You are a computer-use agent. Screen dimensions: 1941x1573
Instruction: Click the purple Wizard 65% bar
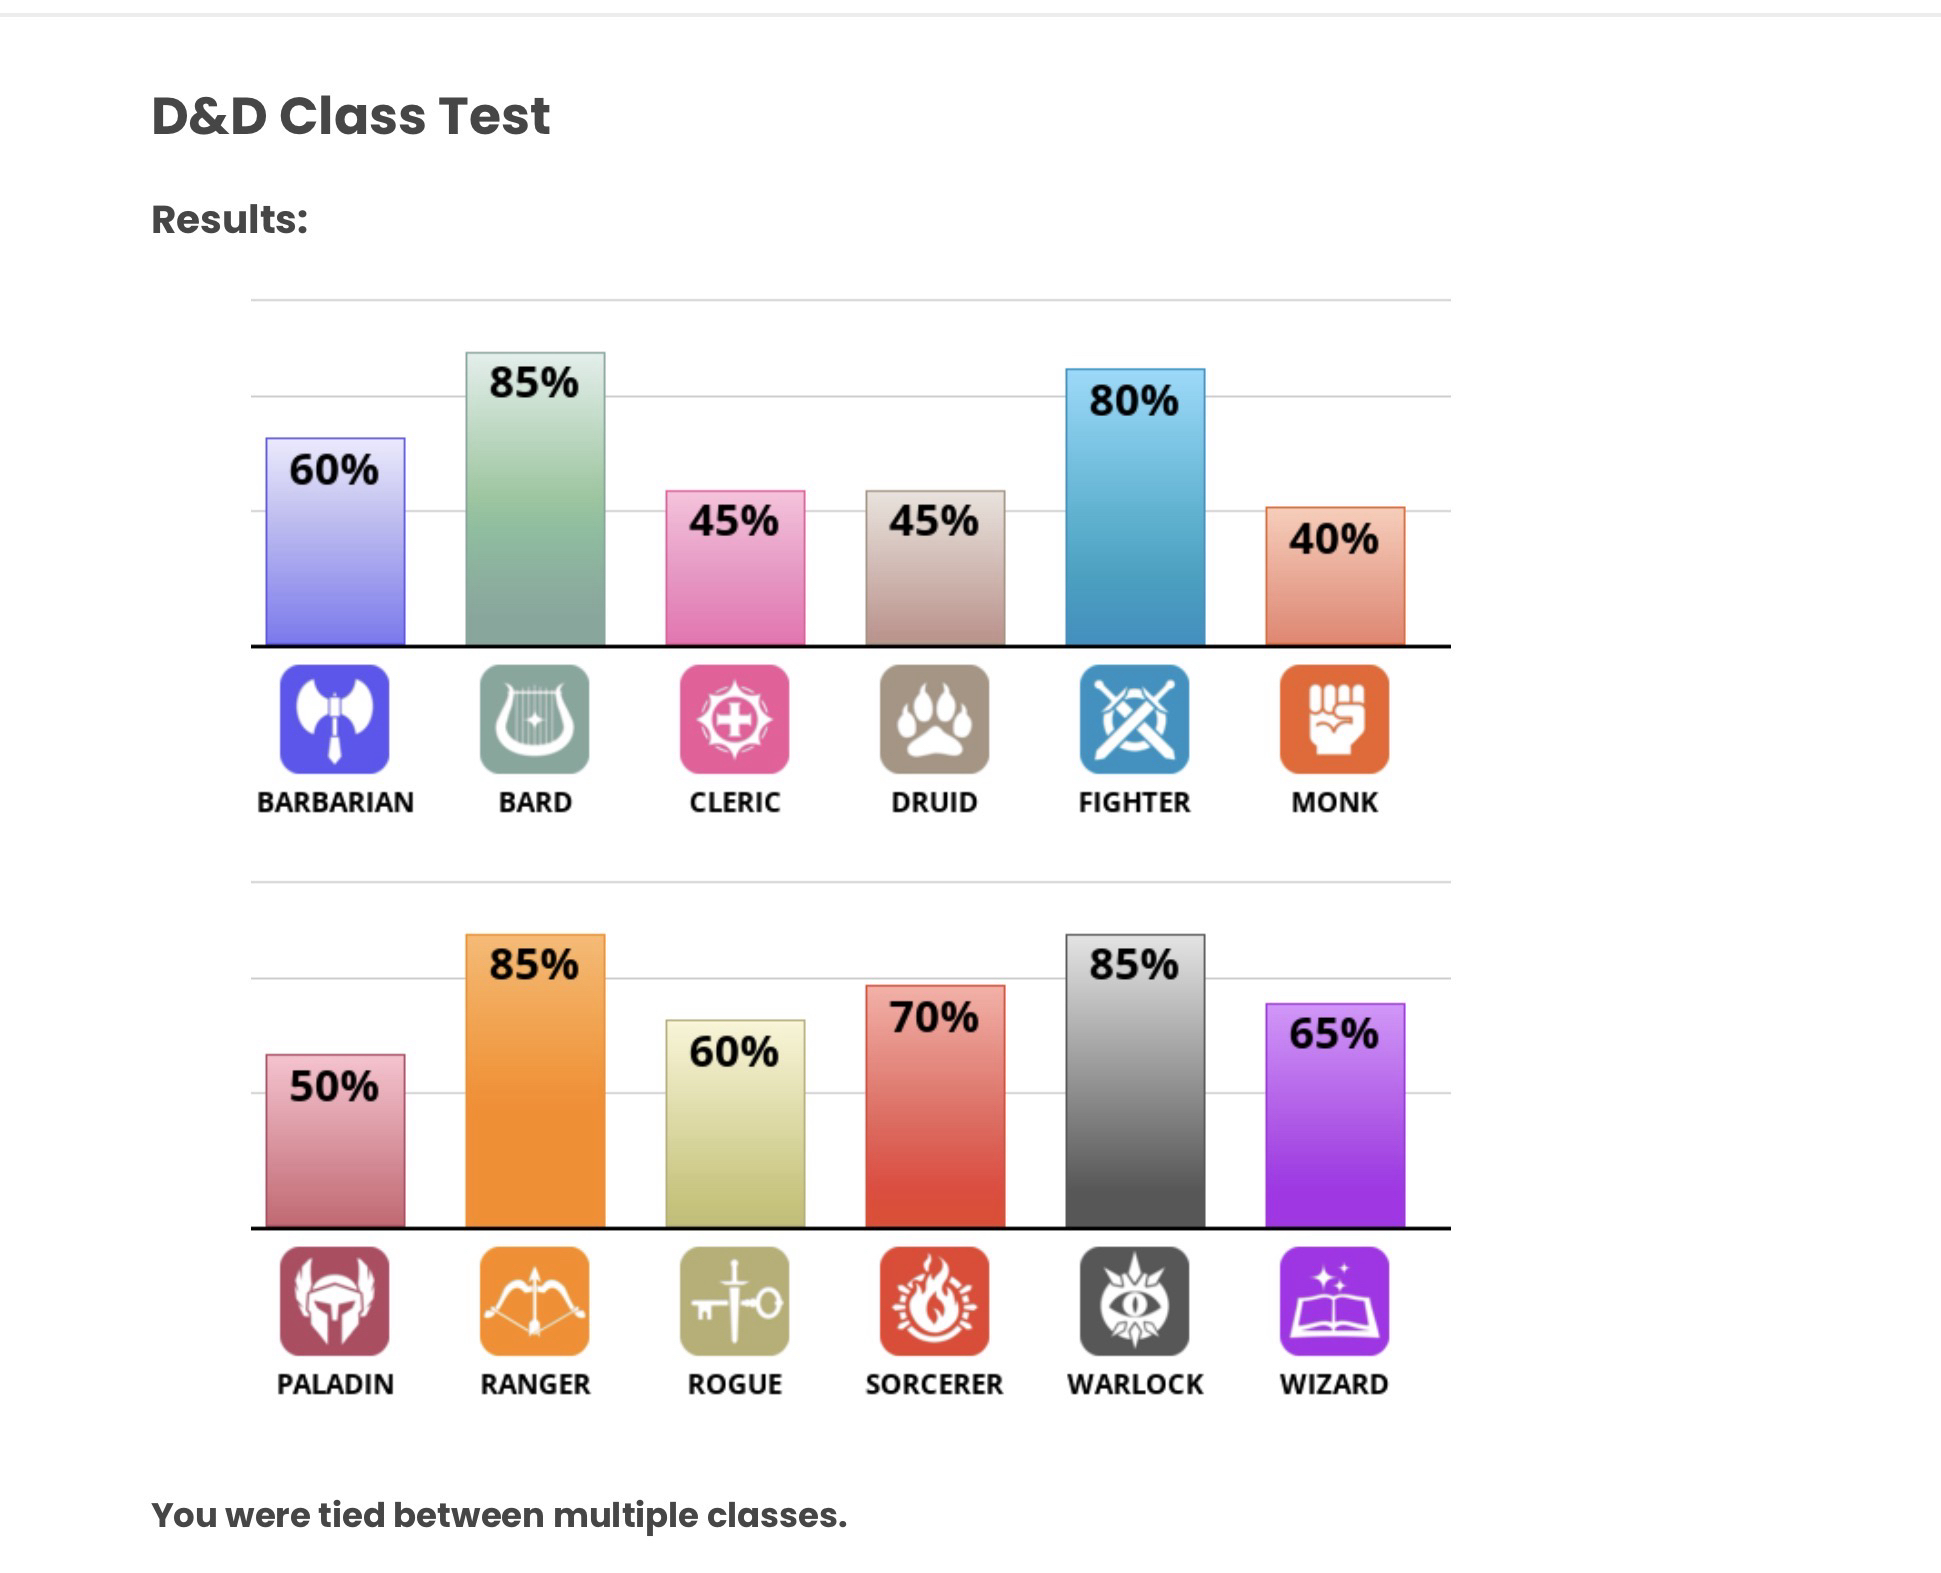point(1335,1130)
